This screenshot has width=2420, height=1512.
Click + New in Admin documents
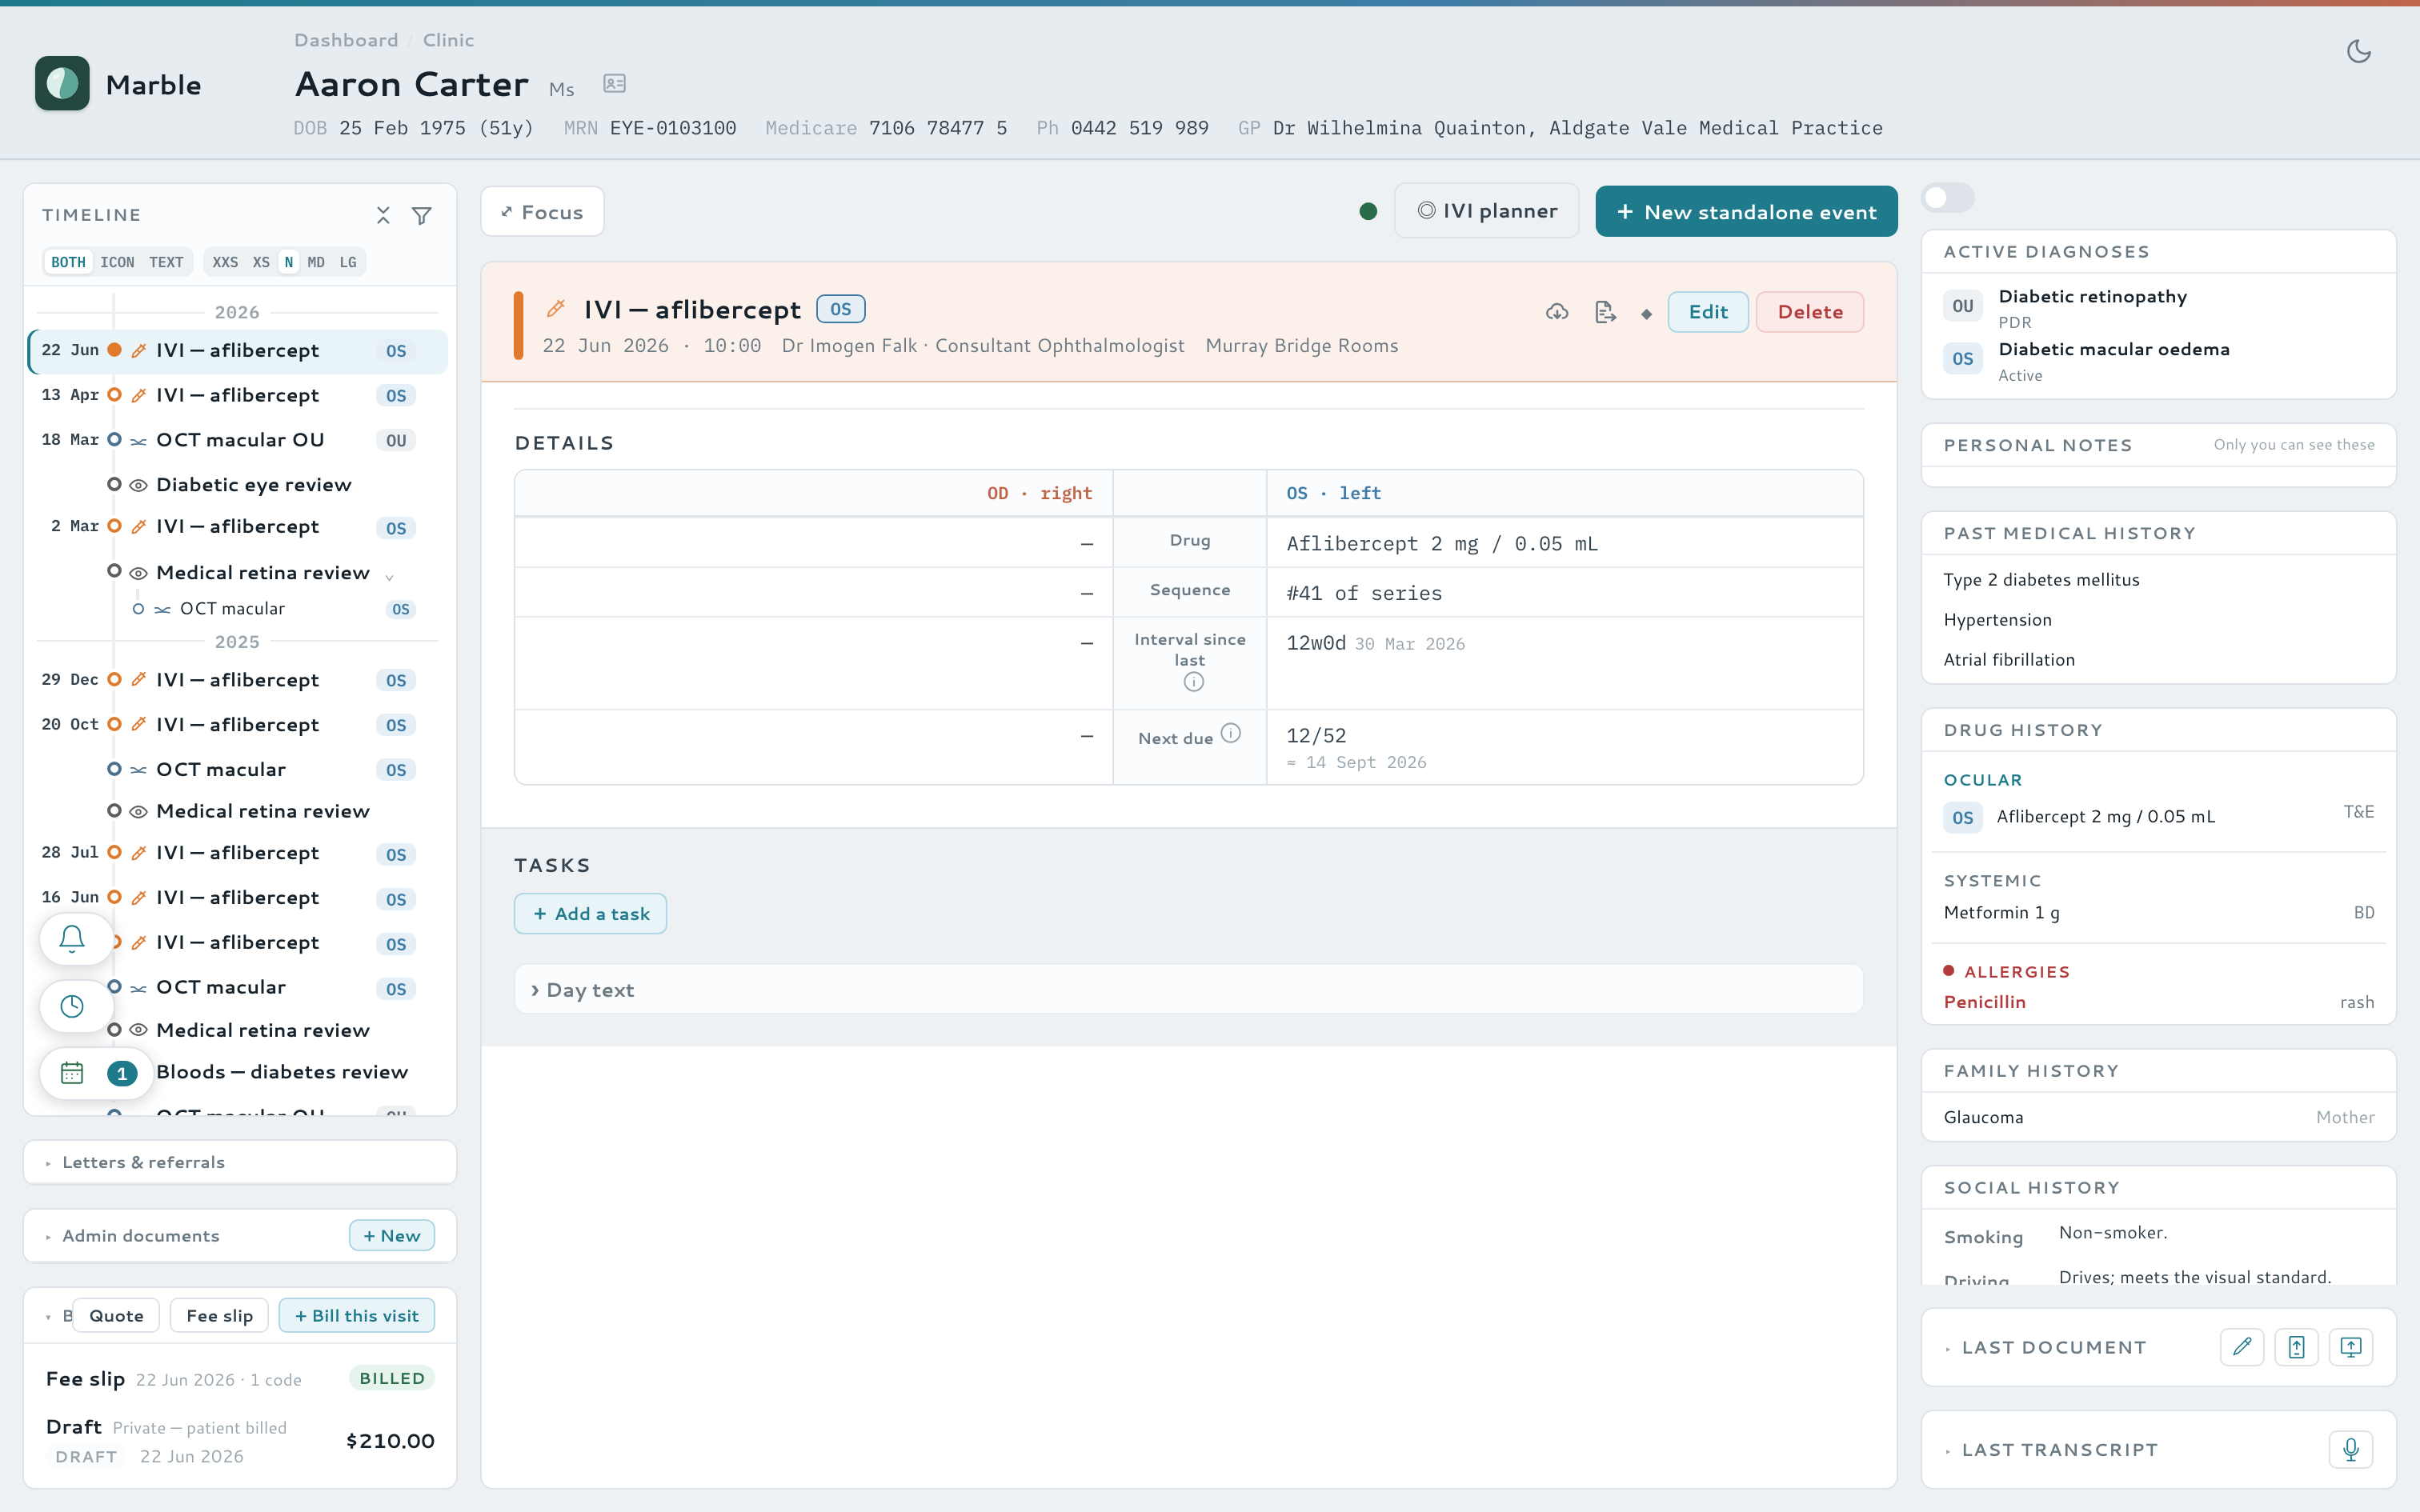(392, 1236)
